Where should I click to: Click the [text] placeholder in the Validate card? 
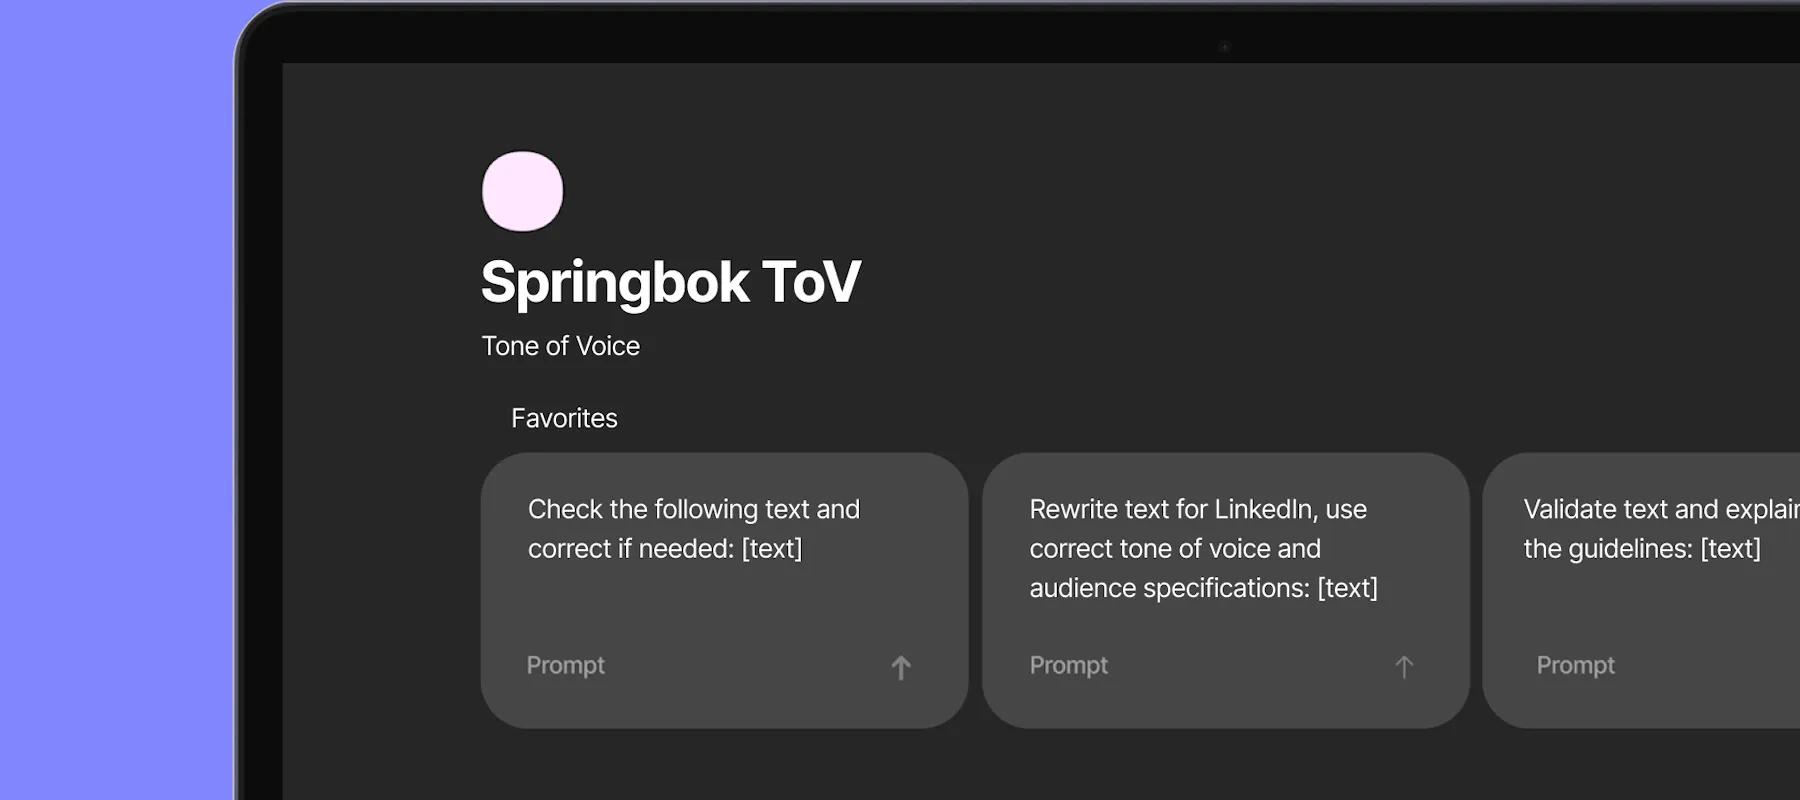click(x=1731, y=549)
